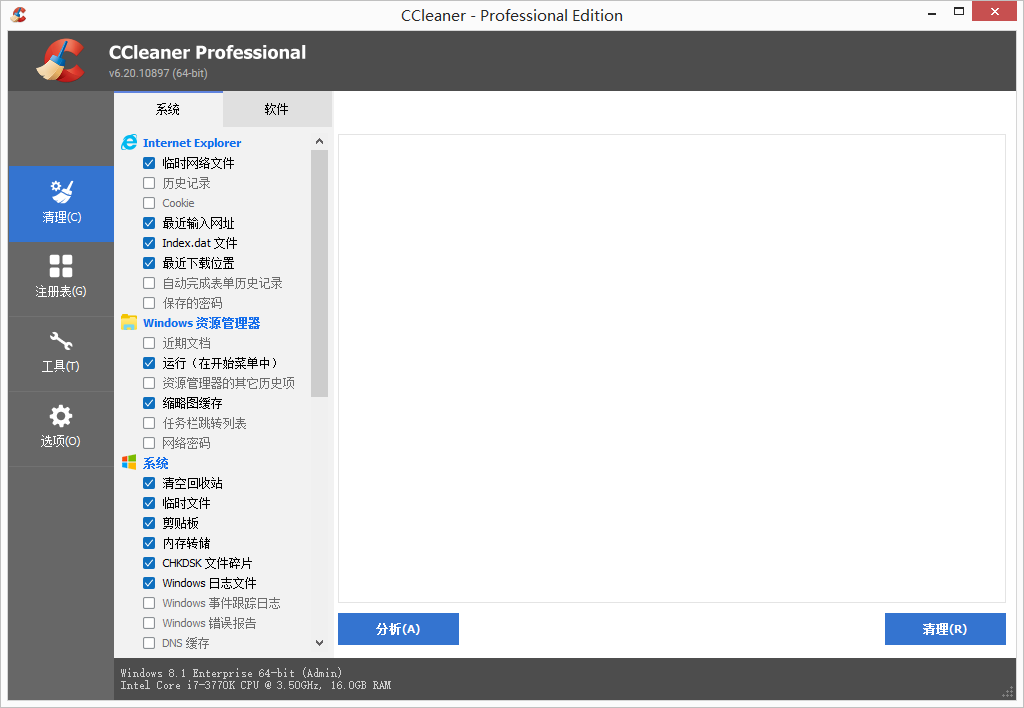Click the cleaning list scrollbar thumb
Image resolution: width=1024 pixels, height=708 pixels.
point(319,273)
